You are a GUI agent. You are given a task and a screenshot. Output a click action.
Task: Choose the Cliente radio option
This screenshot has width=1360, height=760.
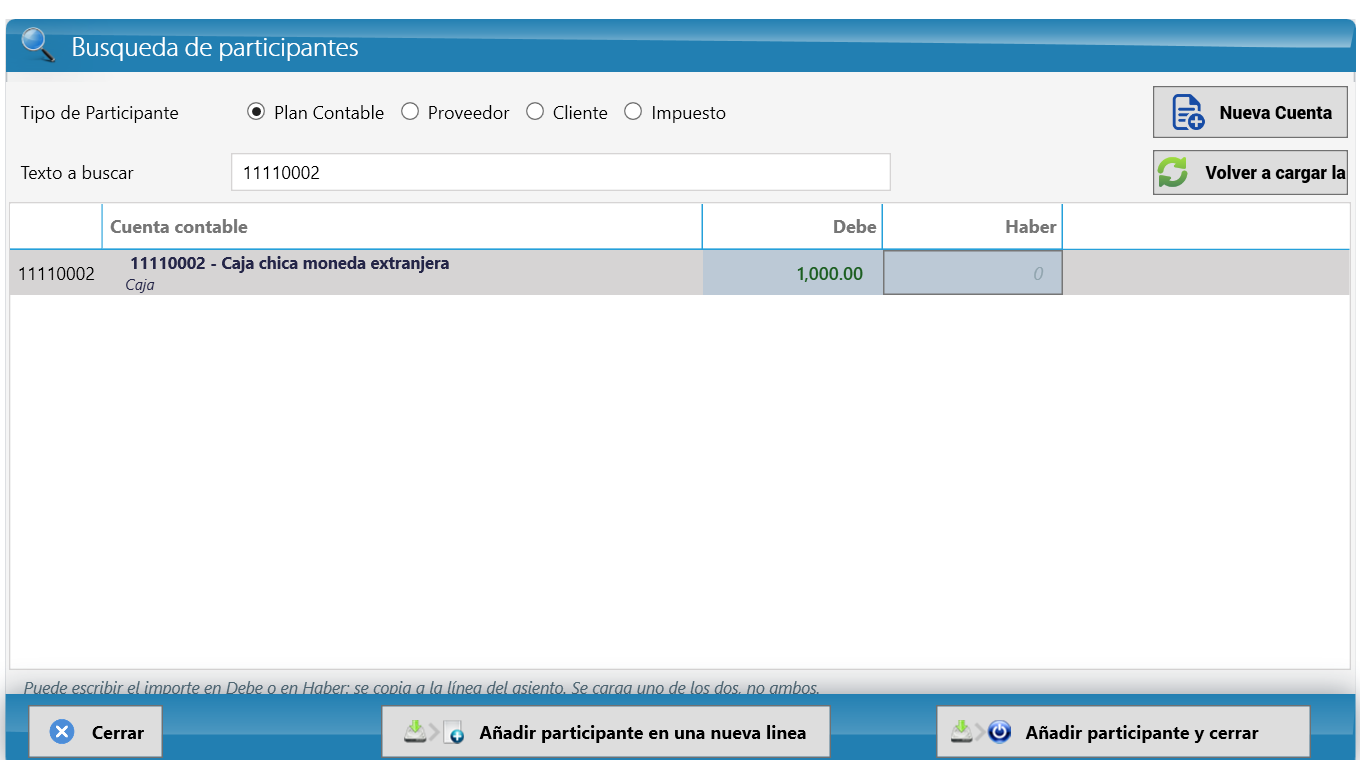535,112
